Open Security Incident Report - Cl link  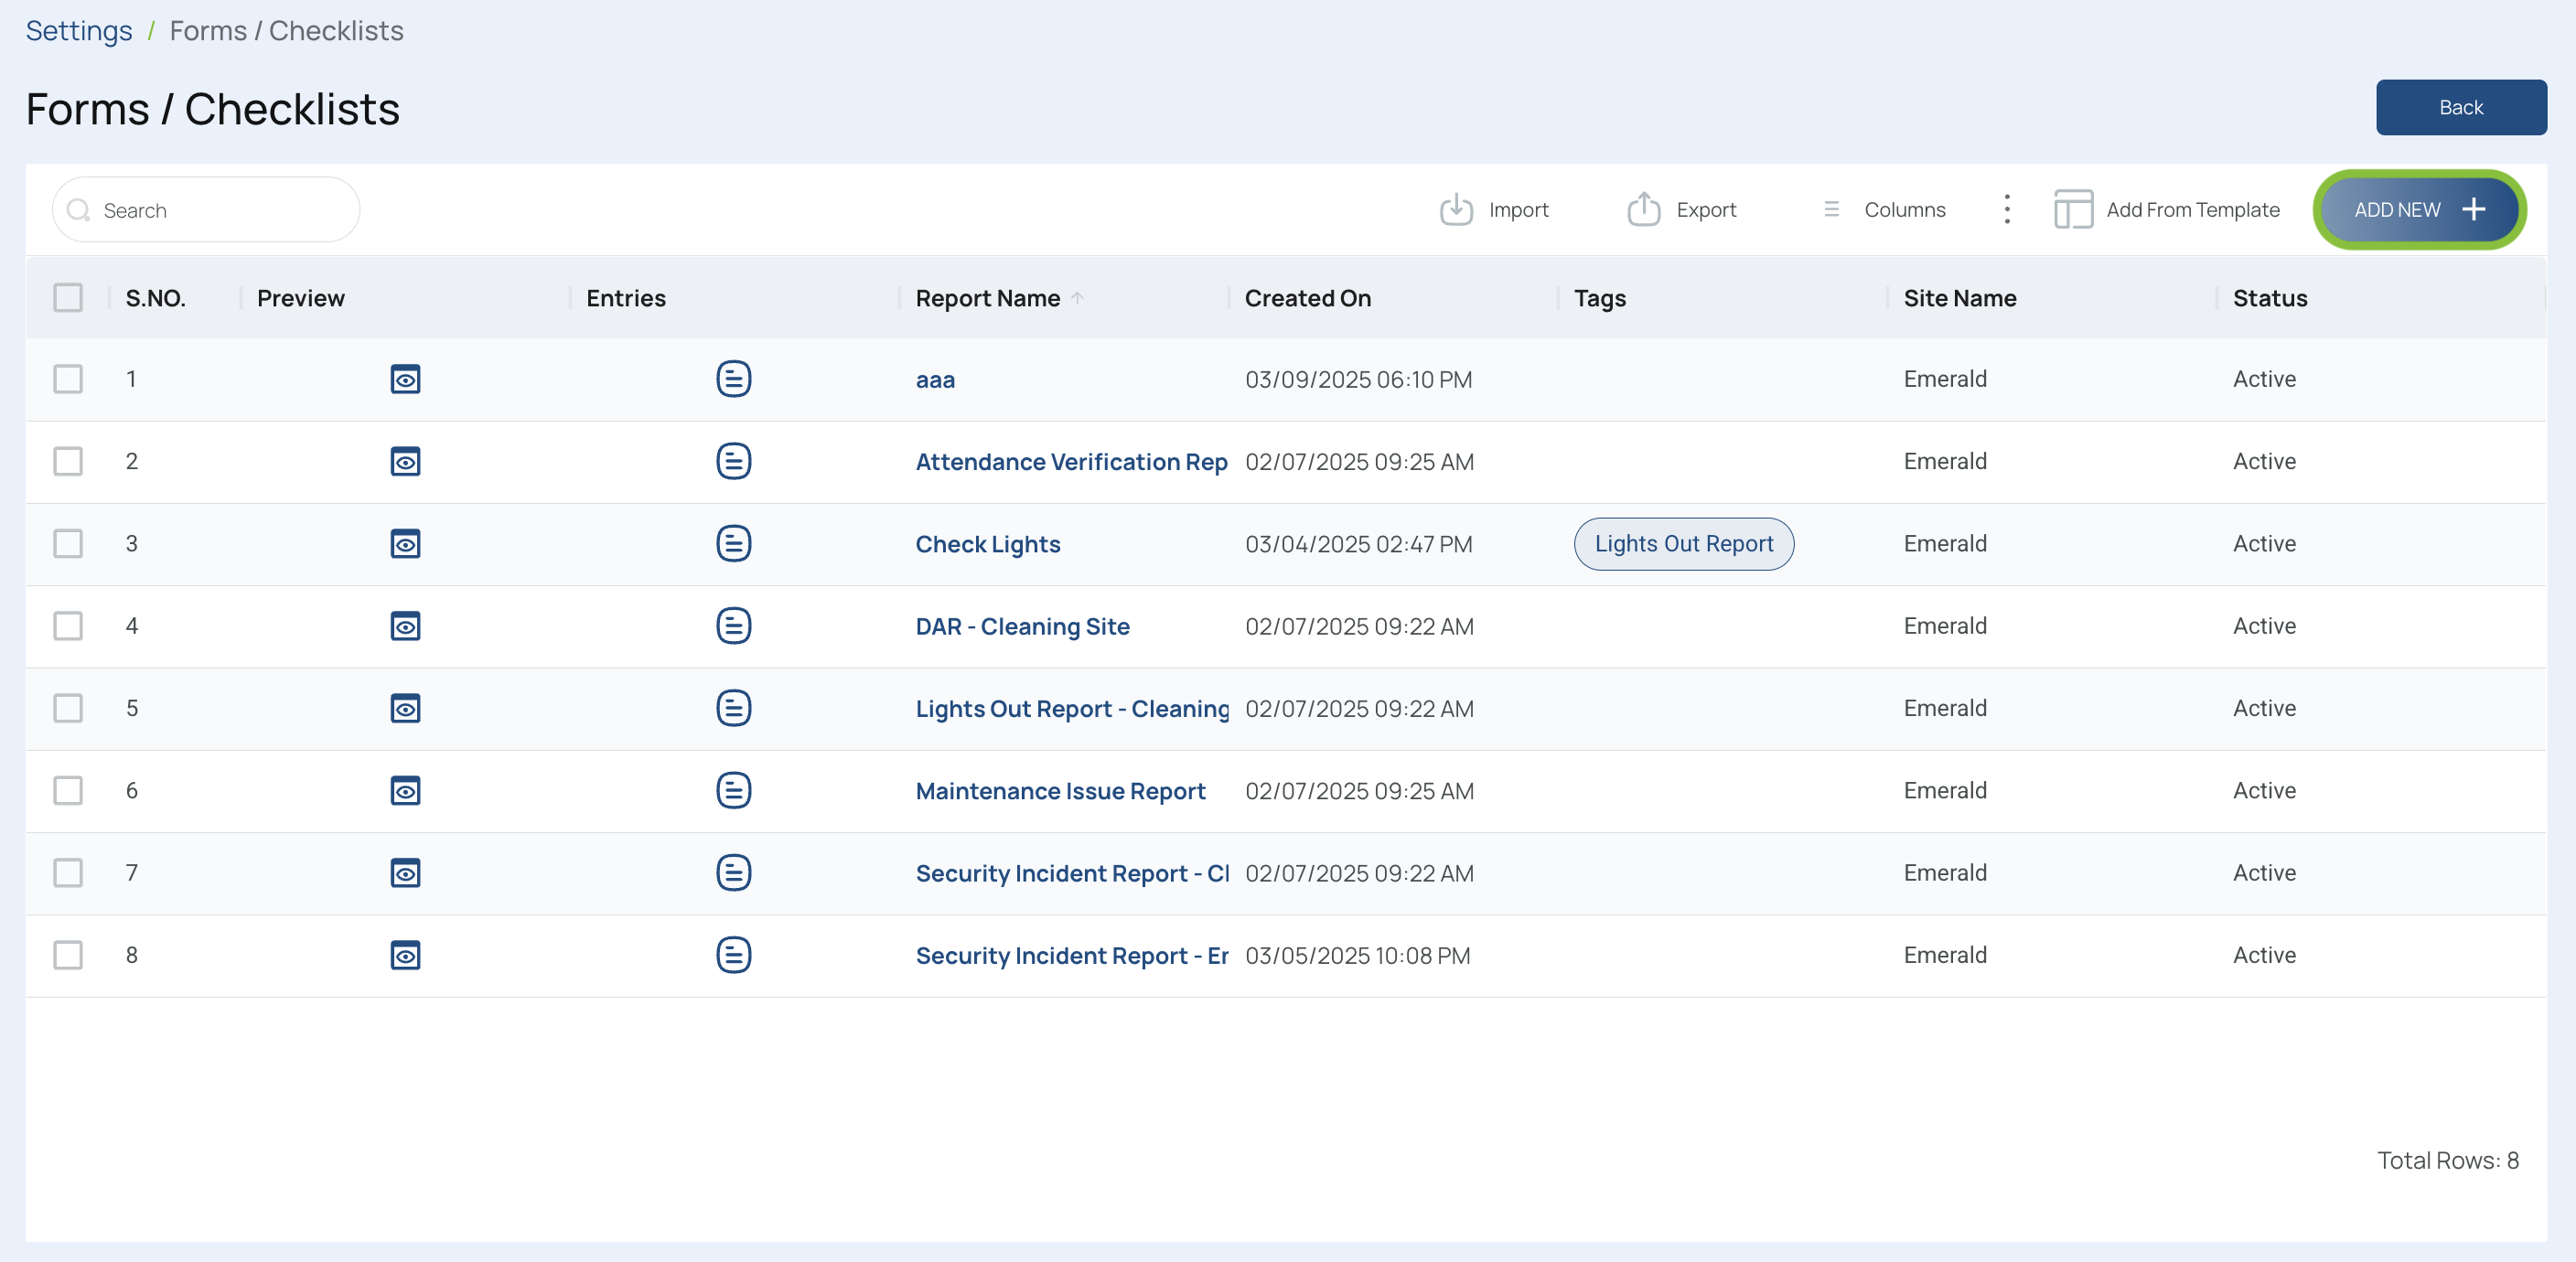[x=1072, y=873]
